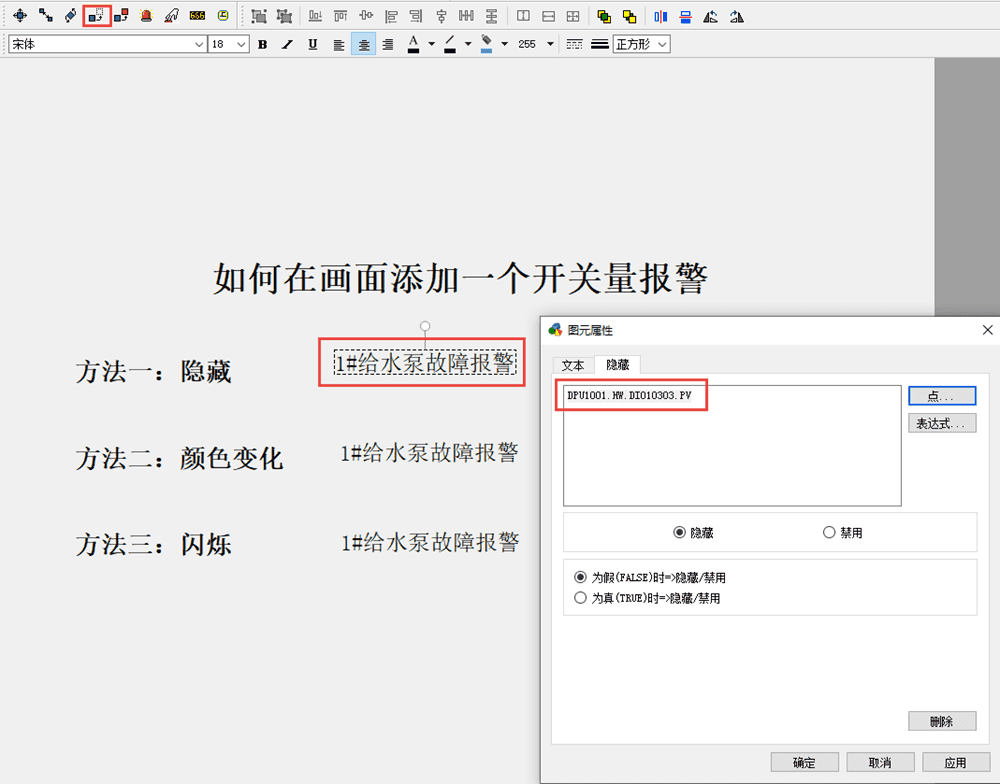Viewport: 1000px width, 784px height.
Task: Toggle italic formatting
Action: 288,44
